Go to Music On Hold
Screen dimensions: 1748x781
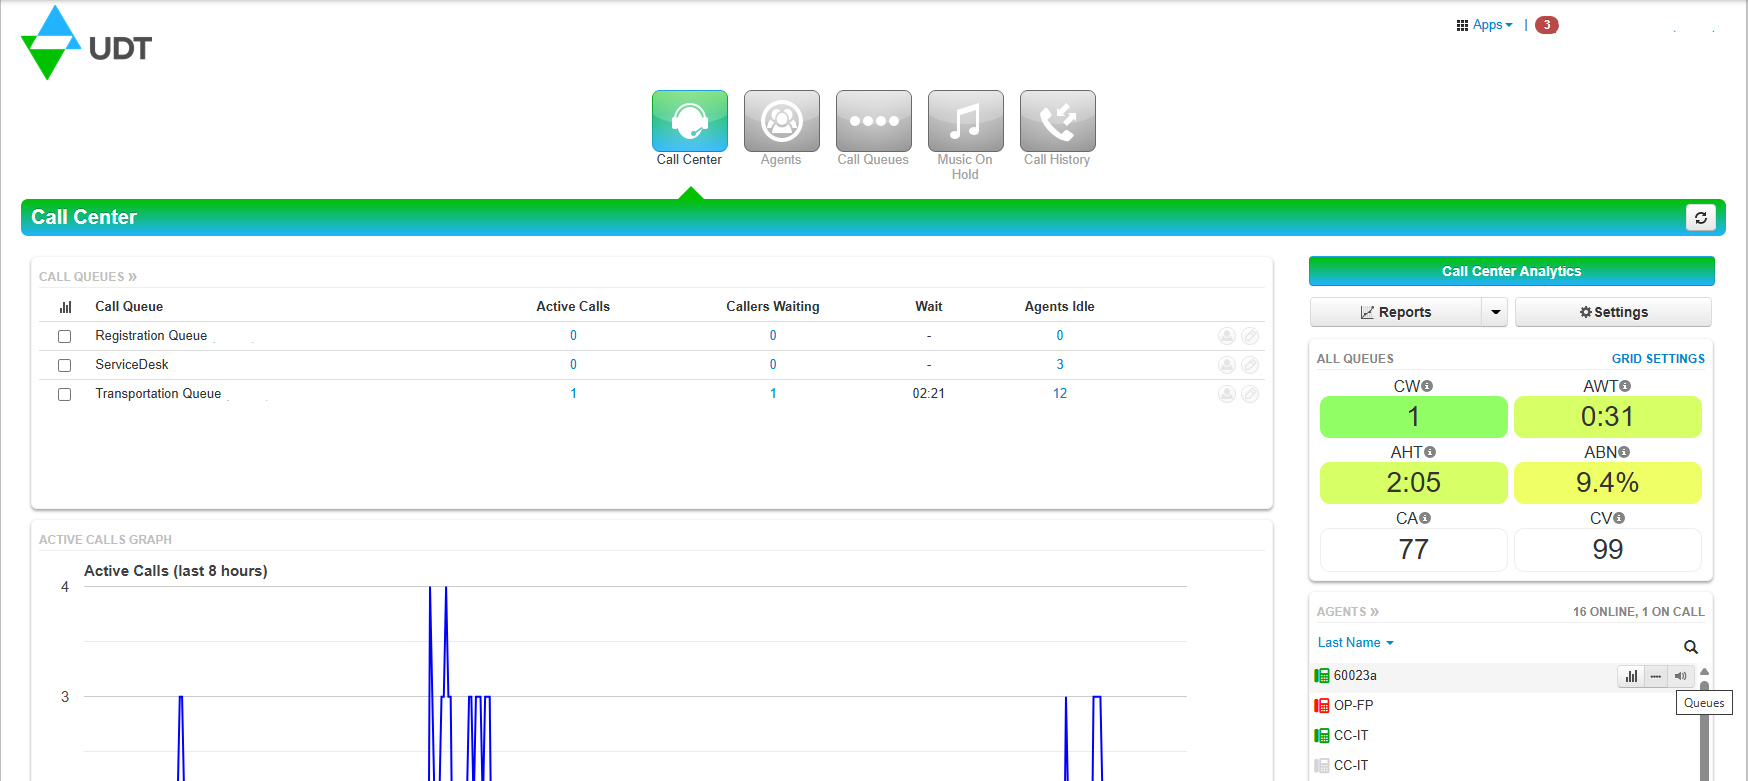click(x=965, y=121)
